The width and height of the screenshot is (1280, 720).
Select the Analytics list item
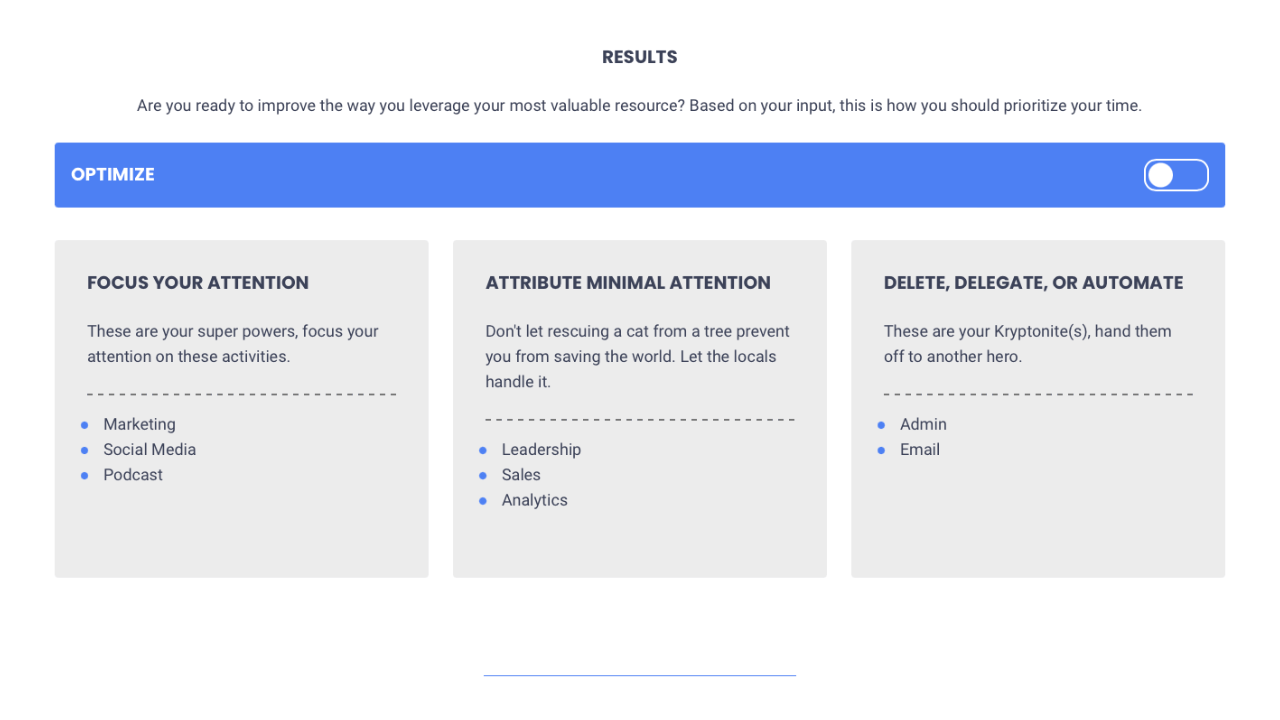coord(535,500)
